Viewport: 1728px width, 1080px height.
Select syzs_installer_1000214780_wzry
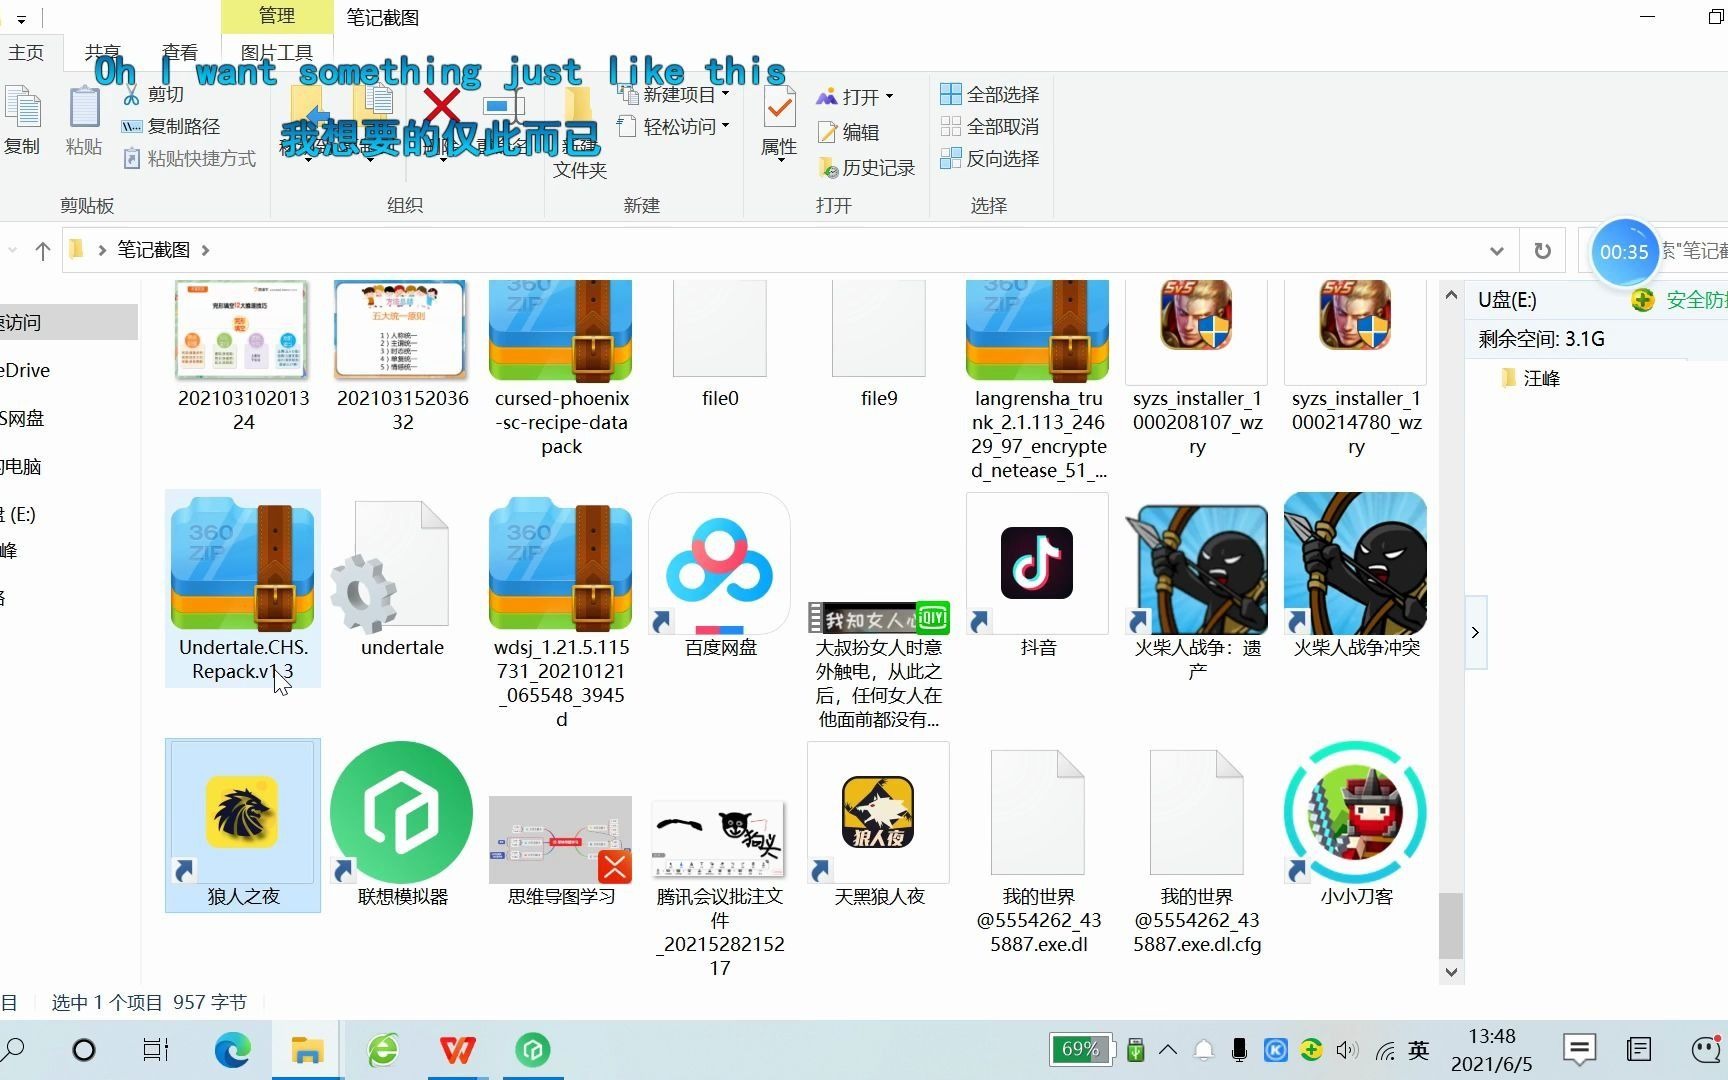(x=1356, y=368)
